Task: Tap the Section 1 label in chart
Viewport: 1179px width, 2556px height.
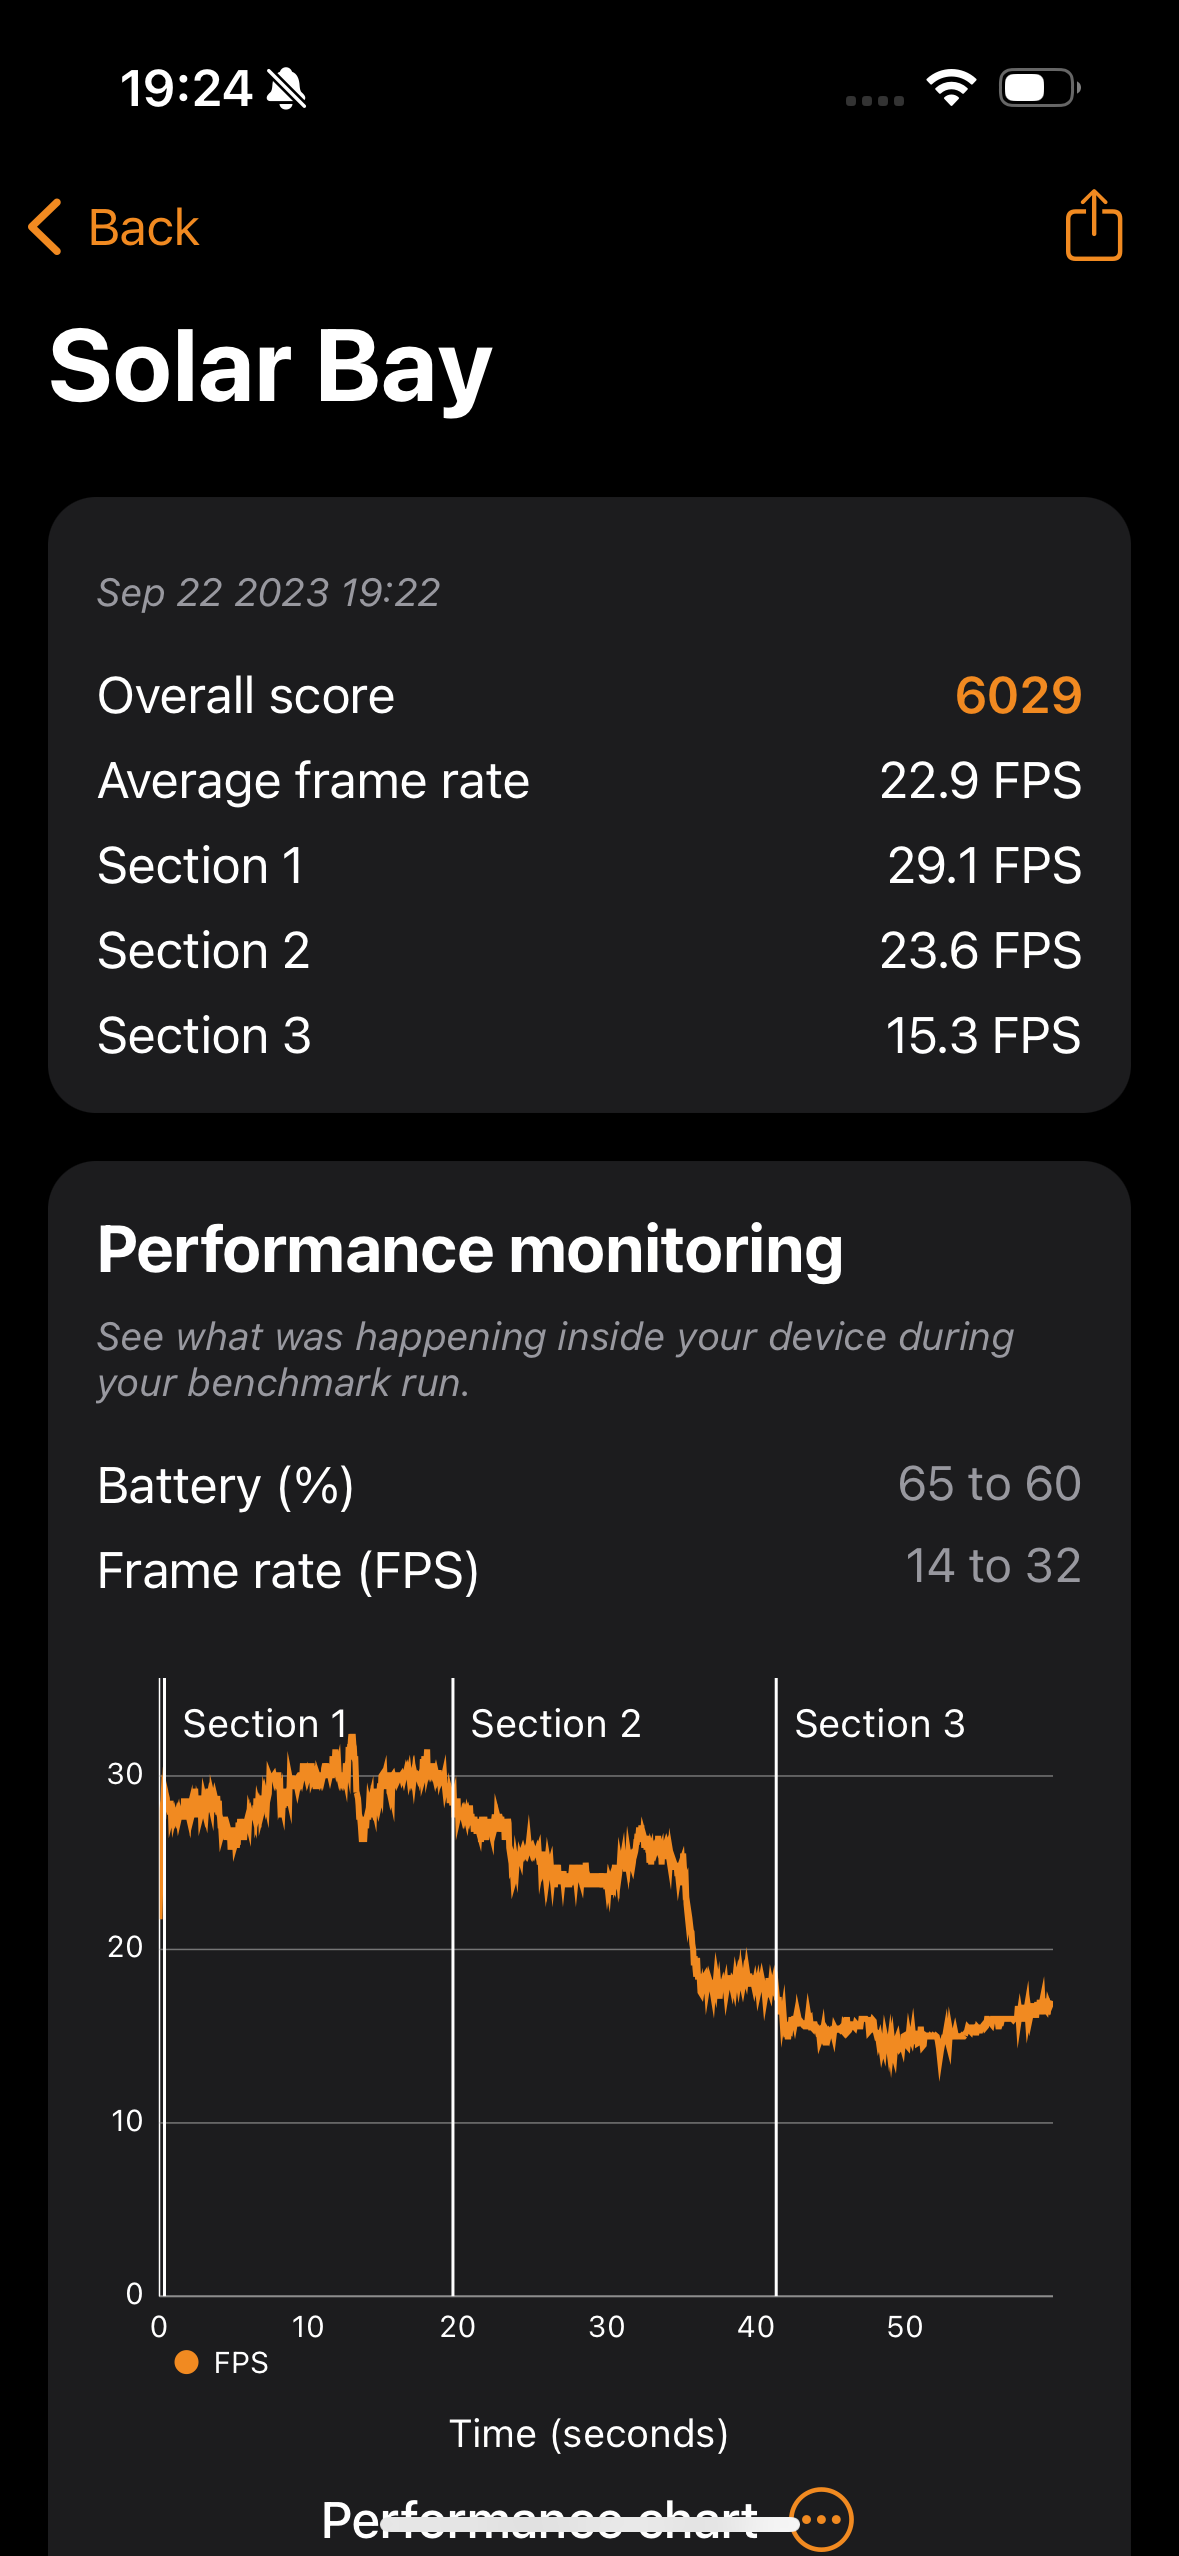Action: [x=265, y=1724]
